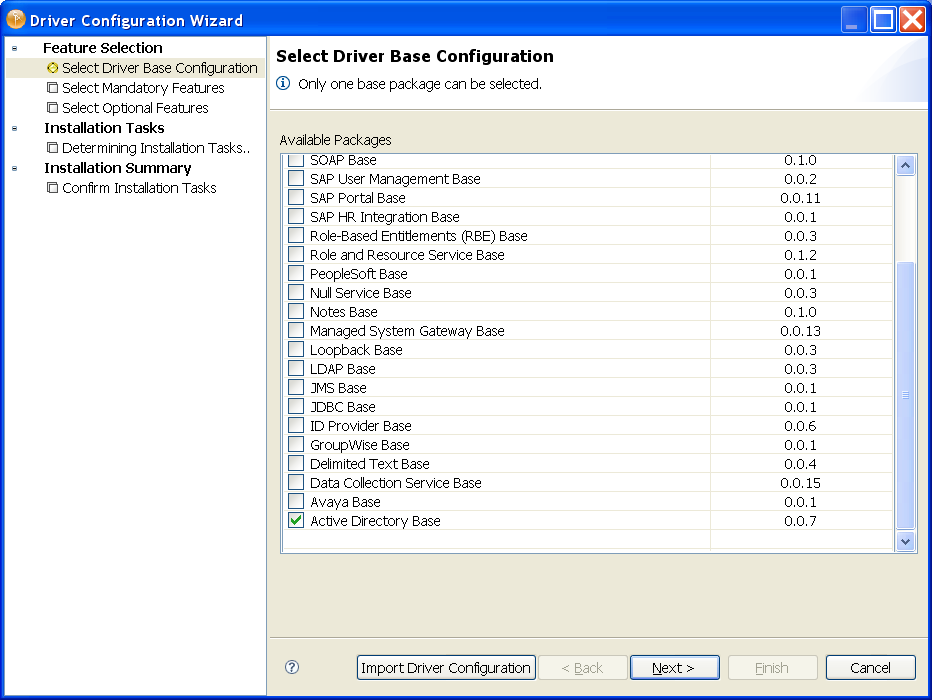Check the Delimited Text Base checkbox
932x700 pixels.
296,464
